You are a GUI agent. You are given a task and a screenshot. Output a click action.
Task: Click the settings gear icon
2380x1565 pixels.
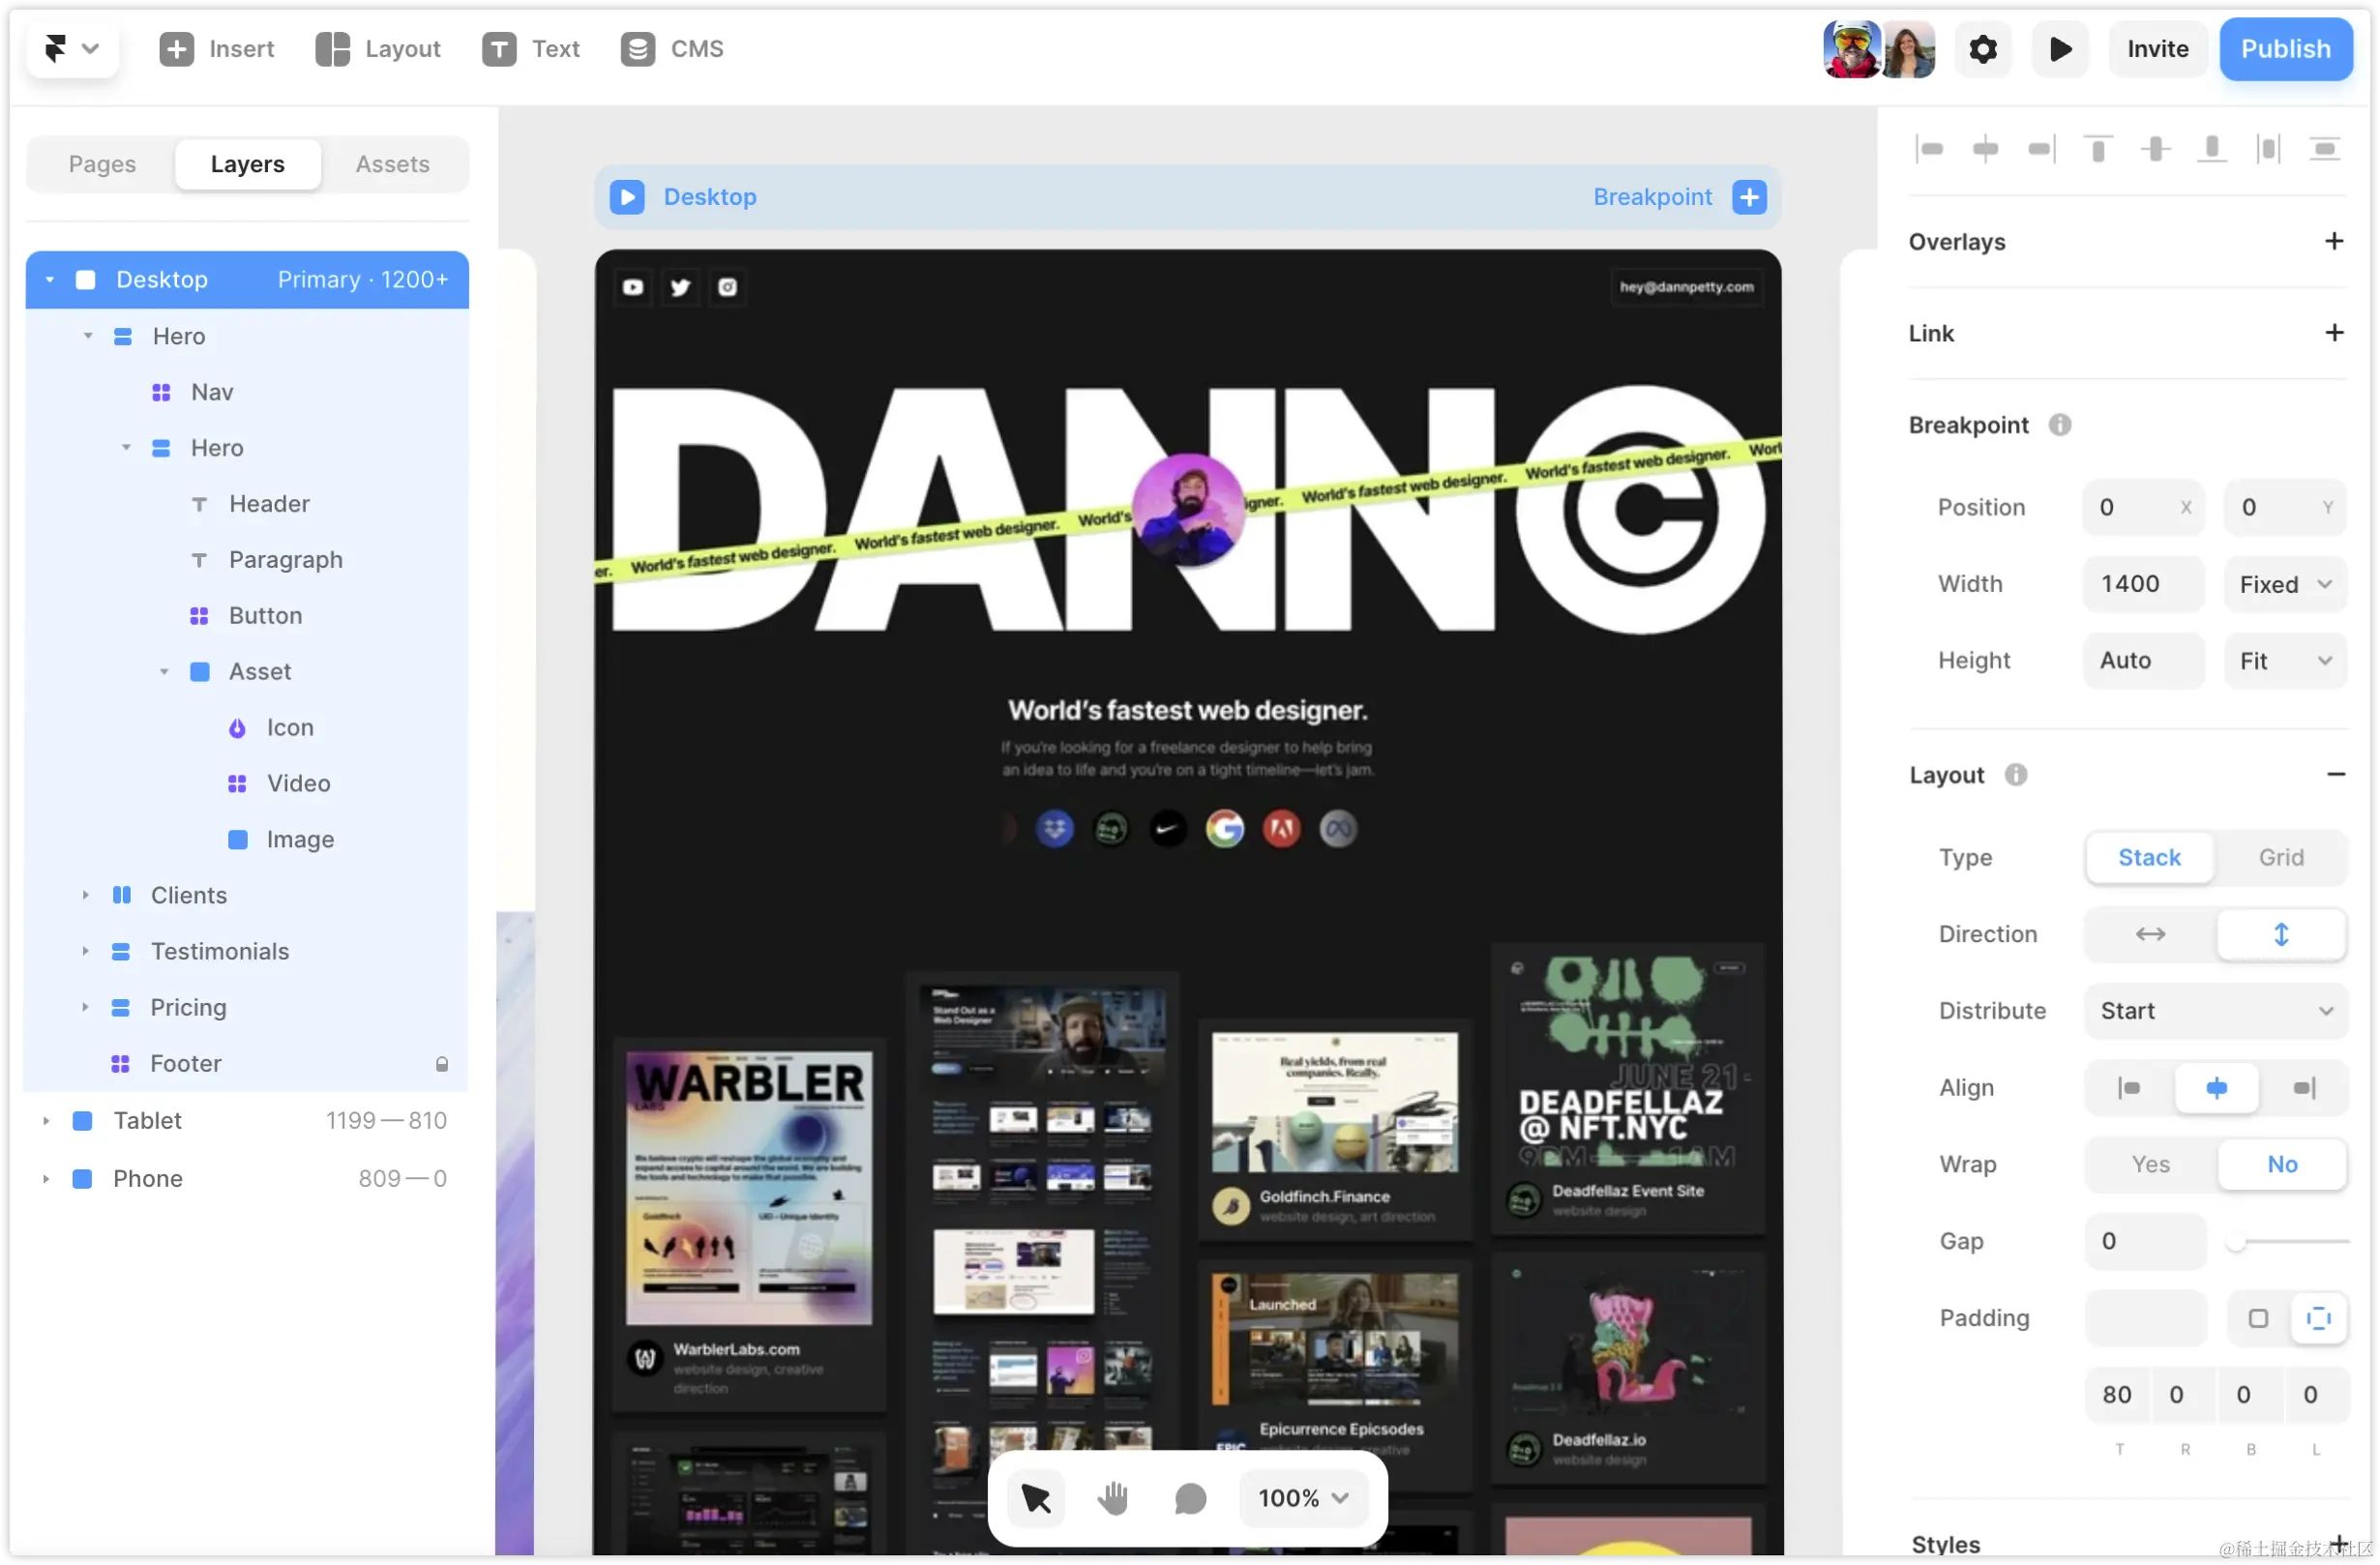coord(1982,49)
